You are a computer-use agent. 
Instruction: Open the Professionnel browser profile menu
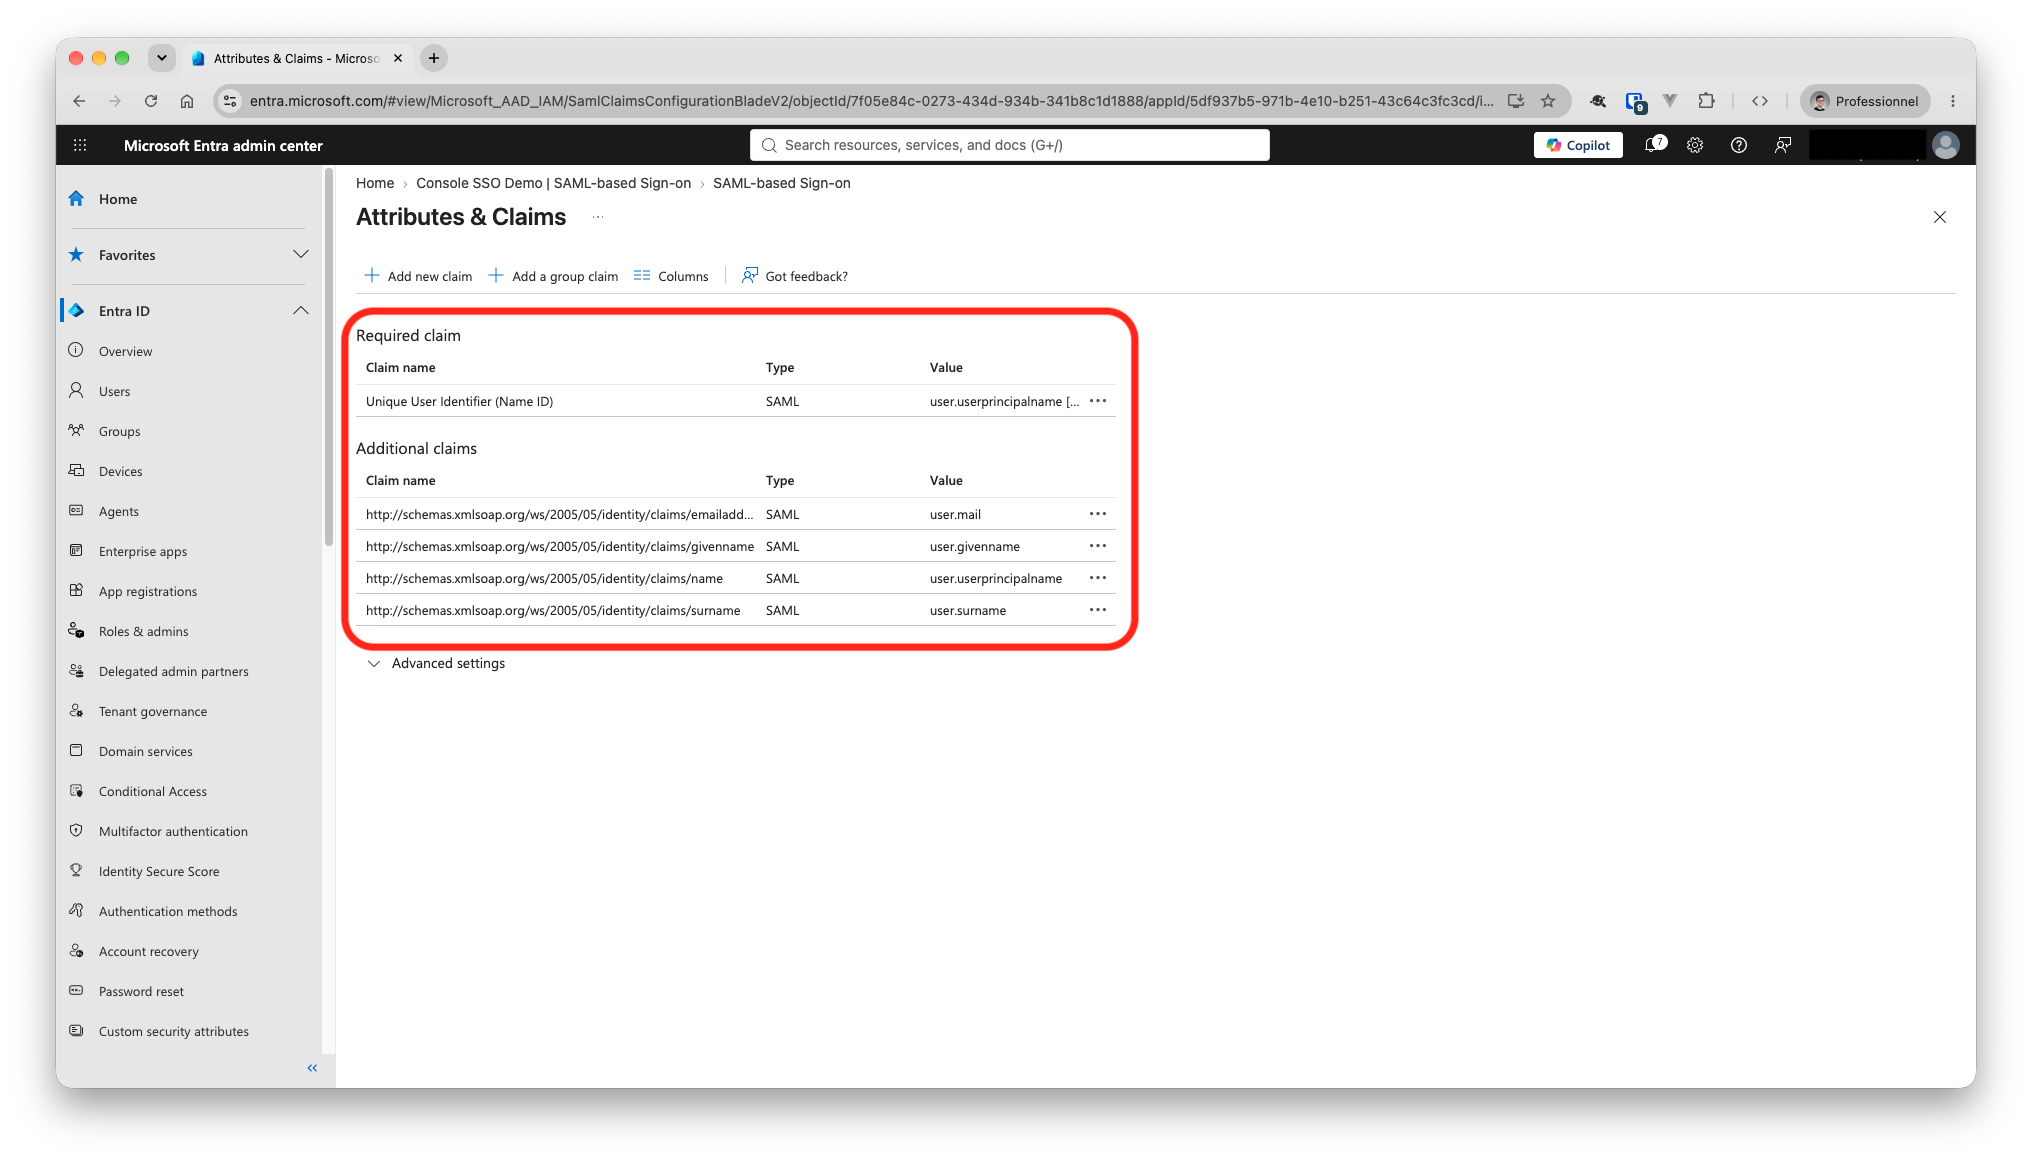[1865, 101]
